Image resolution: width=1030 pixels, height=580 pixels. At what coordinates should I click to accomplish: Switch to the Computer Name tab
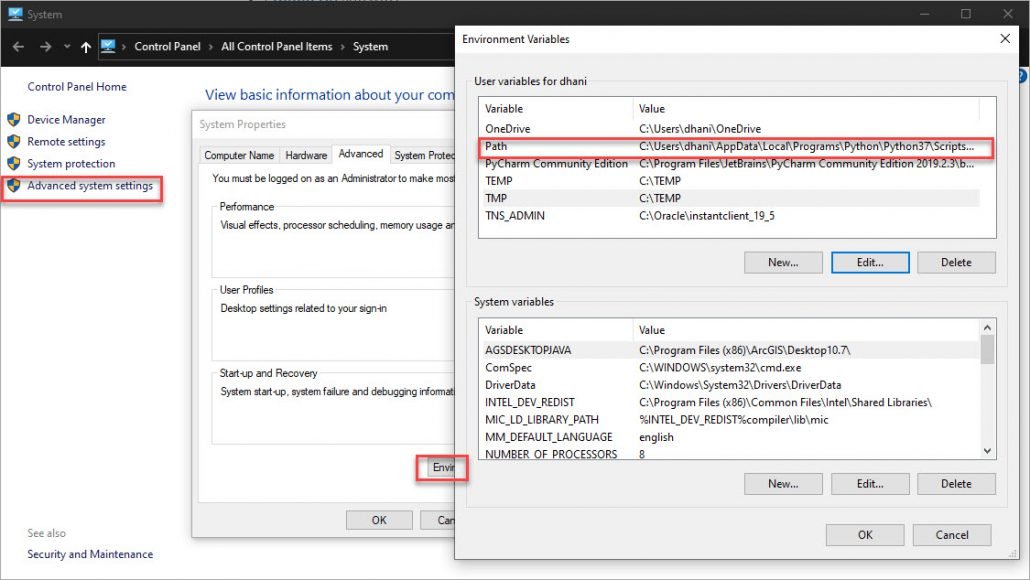coord(239,155)
